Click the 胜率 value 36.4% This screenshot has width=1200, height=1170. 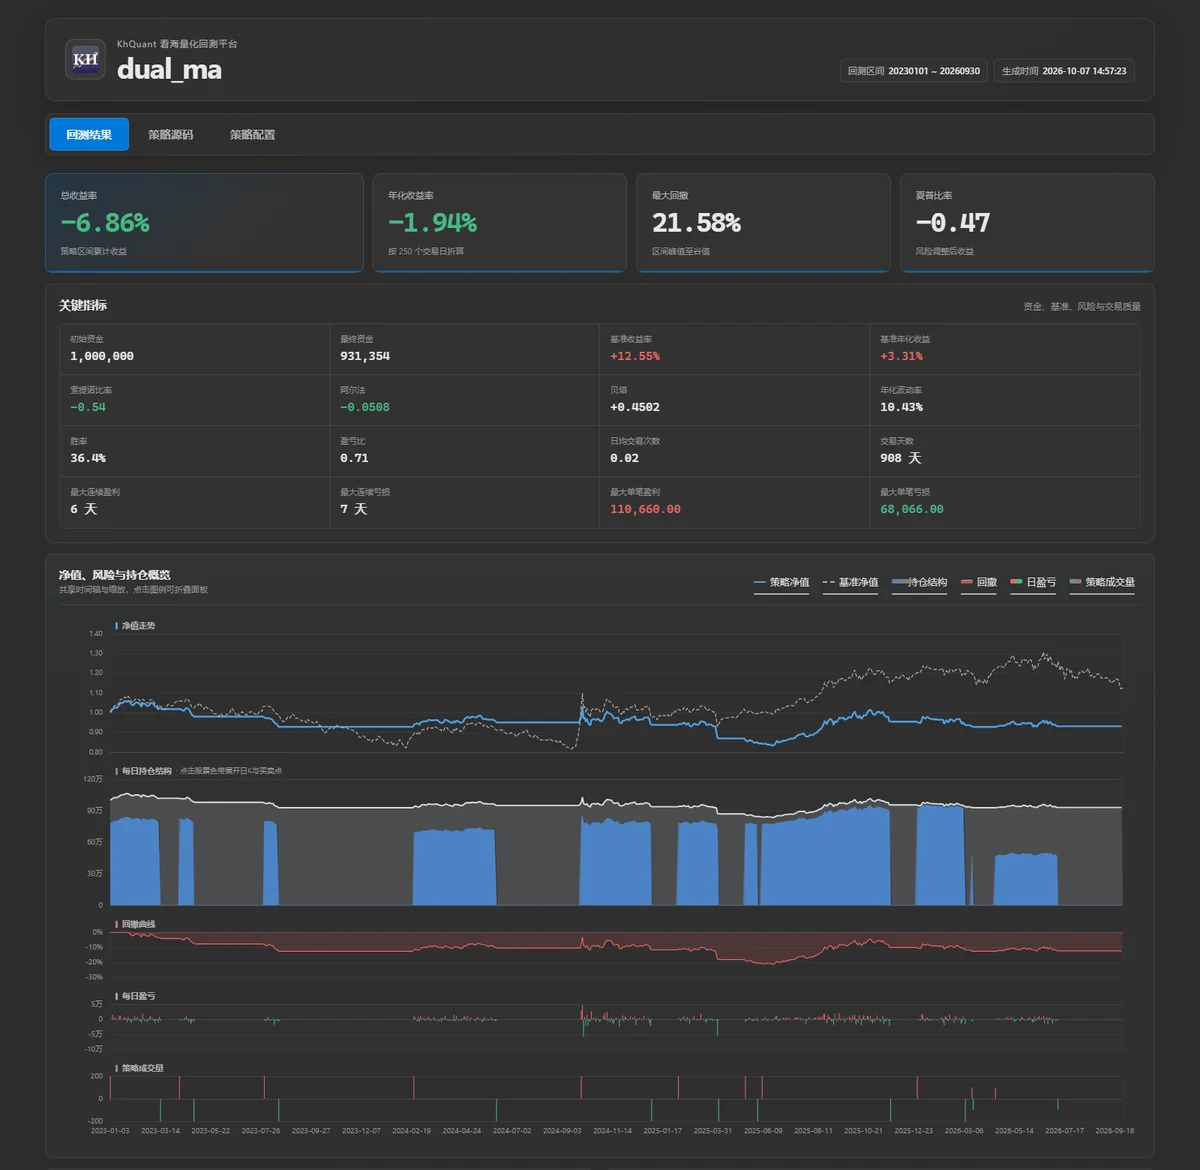[x=88, y=458]
